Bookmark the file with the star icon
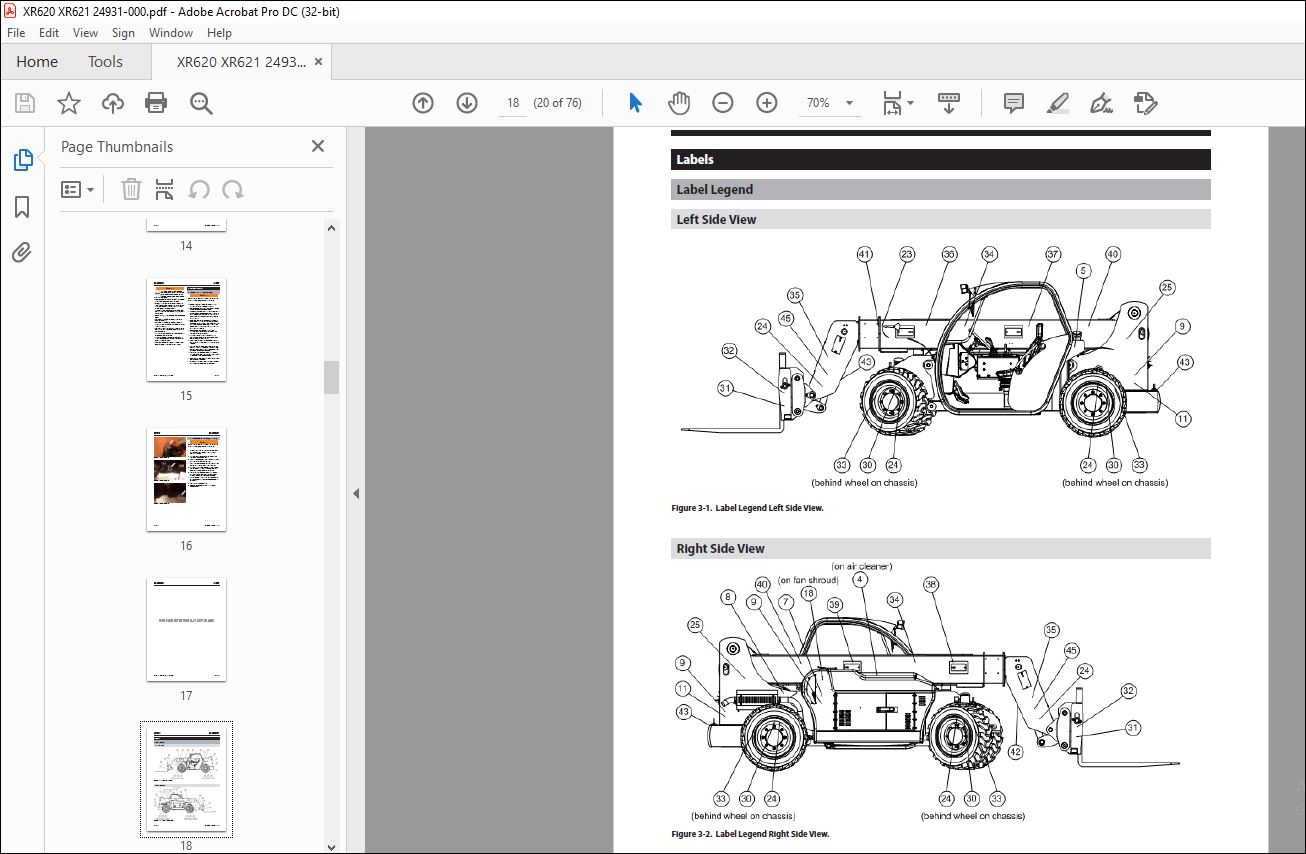 coord(69,103)
